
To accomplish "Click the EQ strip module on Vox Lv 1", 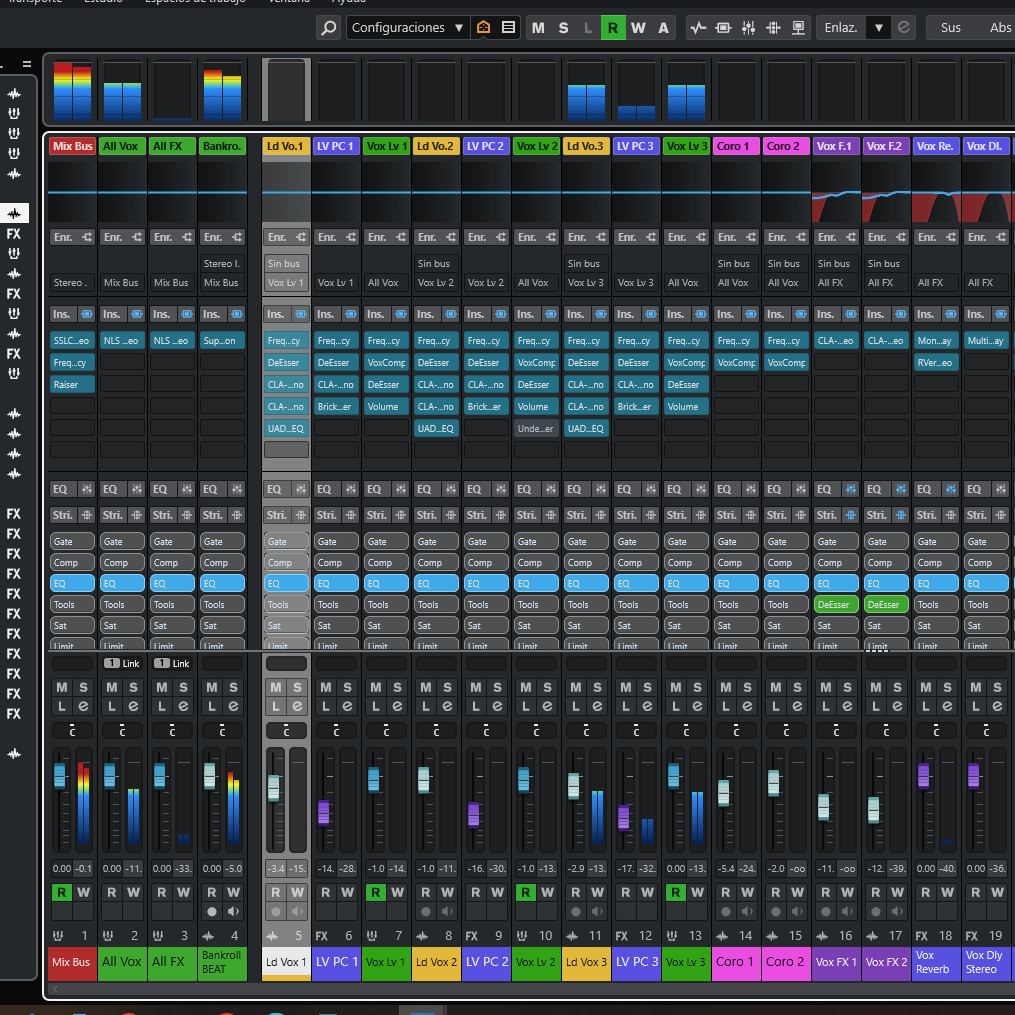I will (x=386, y=583).
